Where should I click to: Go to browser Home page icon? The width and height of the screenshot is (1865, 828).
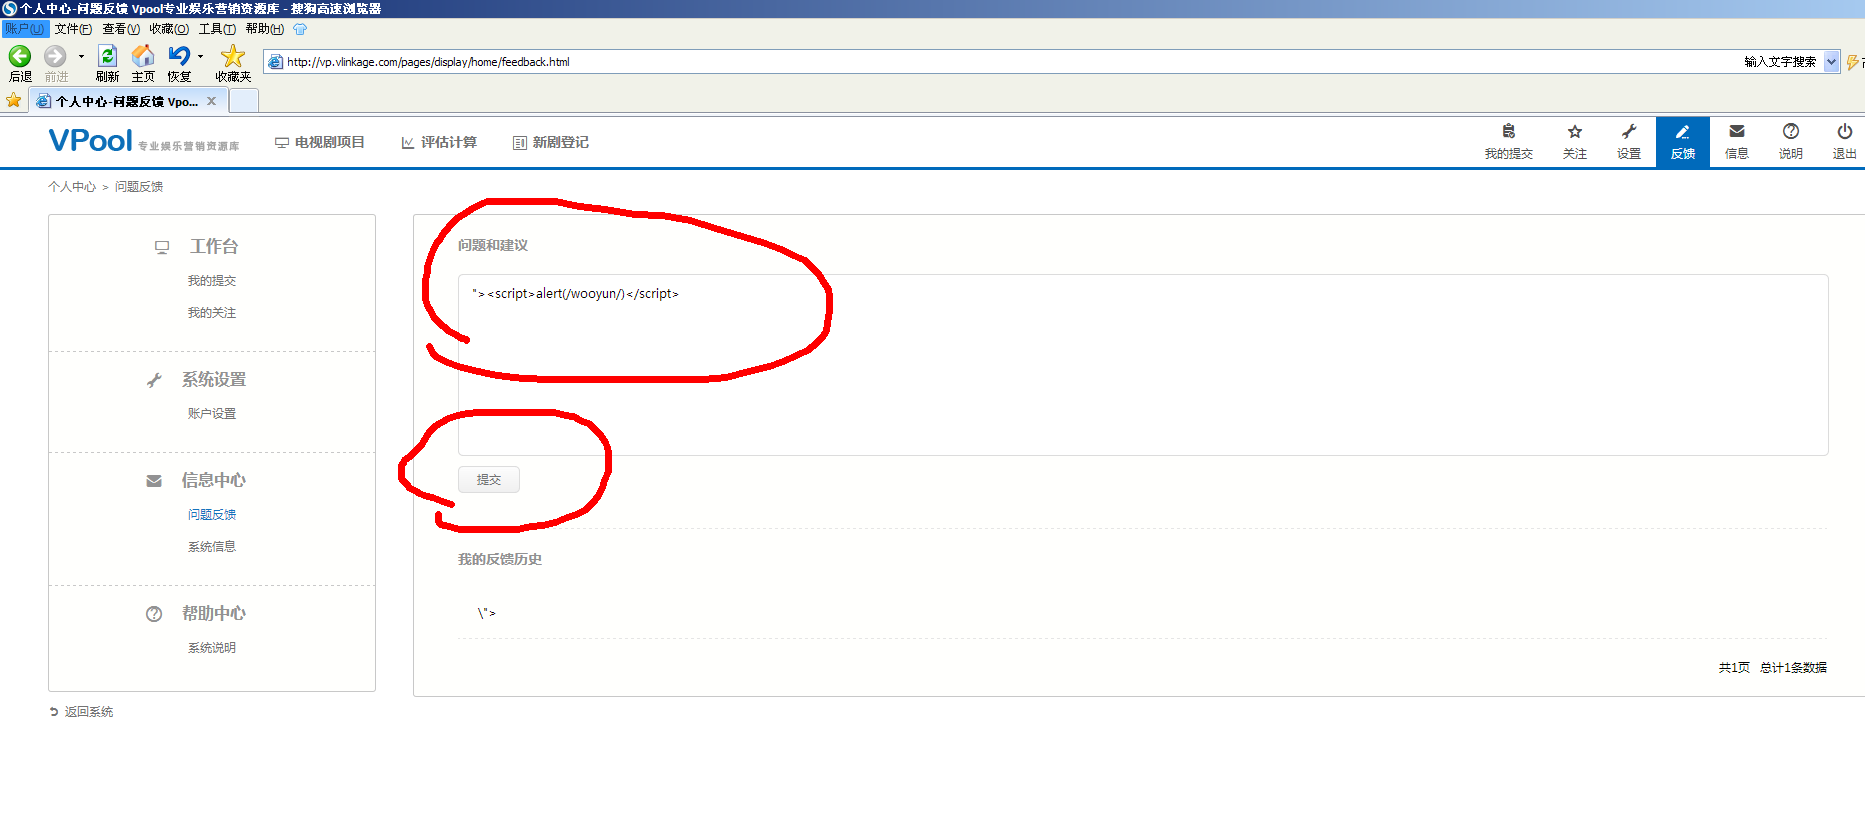(143, 56)
